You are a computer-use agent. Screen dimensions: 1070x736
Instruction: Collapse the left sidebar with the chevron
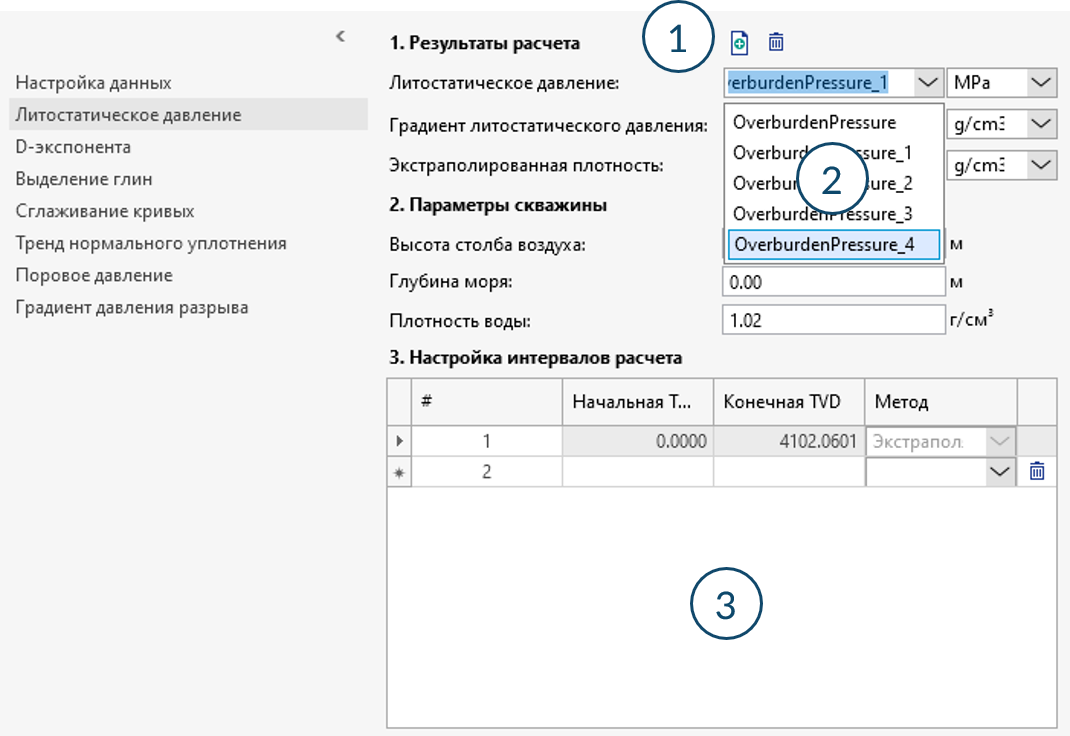(x=341, y=36)
